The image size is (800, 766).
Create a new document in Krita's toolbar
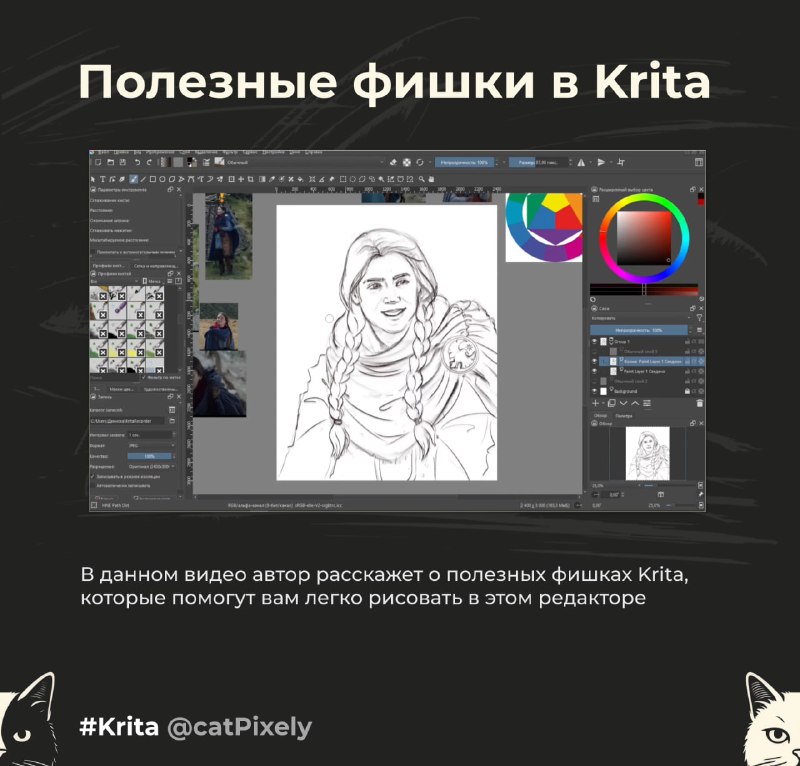(98, 162)
